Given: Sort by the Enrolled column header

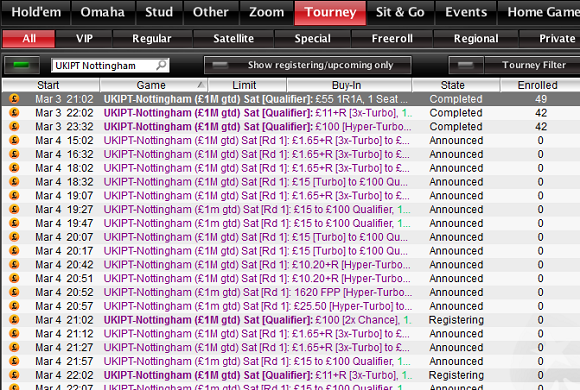Looking at the screenshot, I should (x=540, y=85).
